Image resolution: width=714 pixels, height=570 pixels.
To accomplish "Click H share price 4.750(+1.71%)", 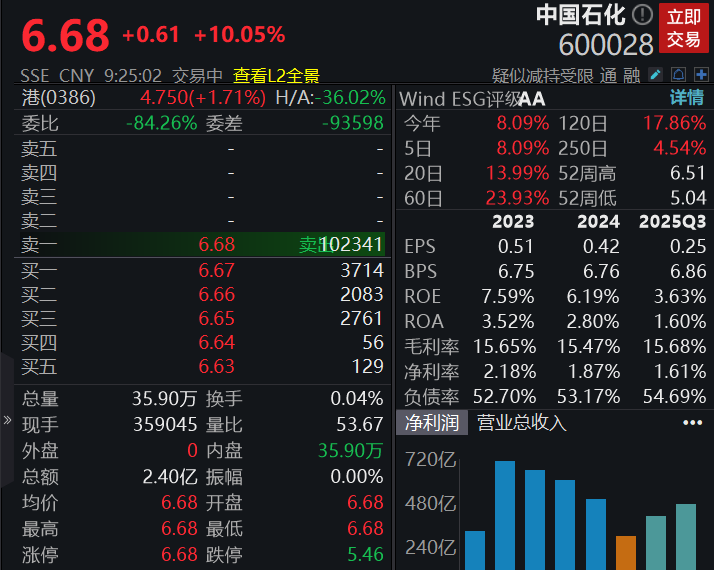I will 203,97.
